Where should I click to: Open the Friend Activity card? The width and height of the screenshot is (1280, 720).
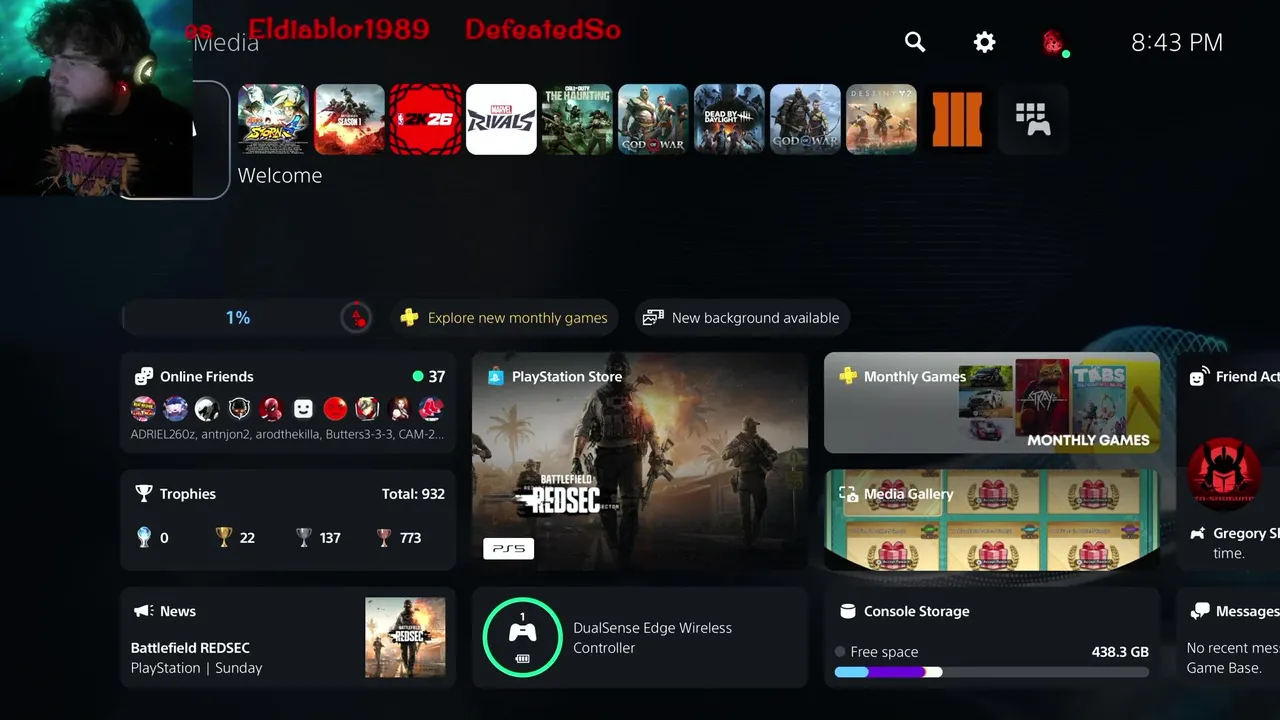1228,461
